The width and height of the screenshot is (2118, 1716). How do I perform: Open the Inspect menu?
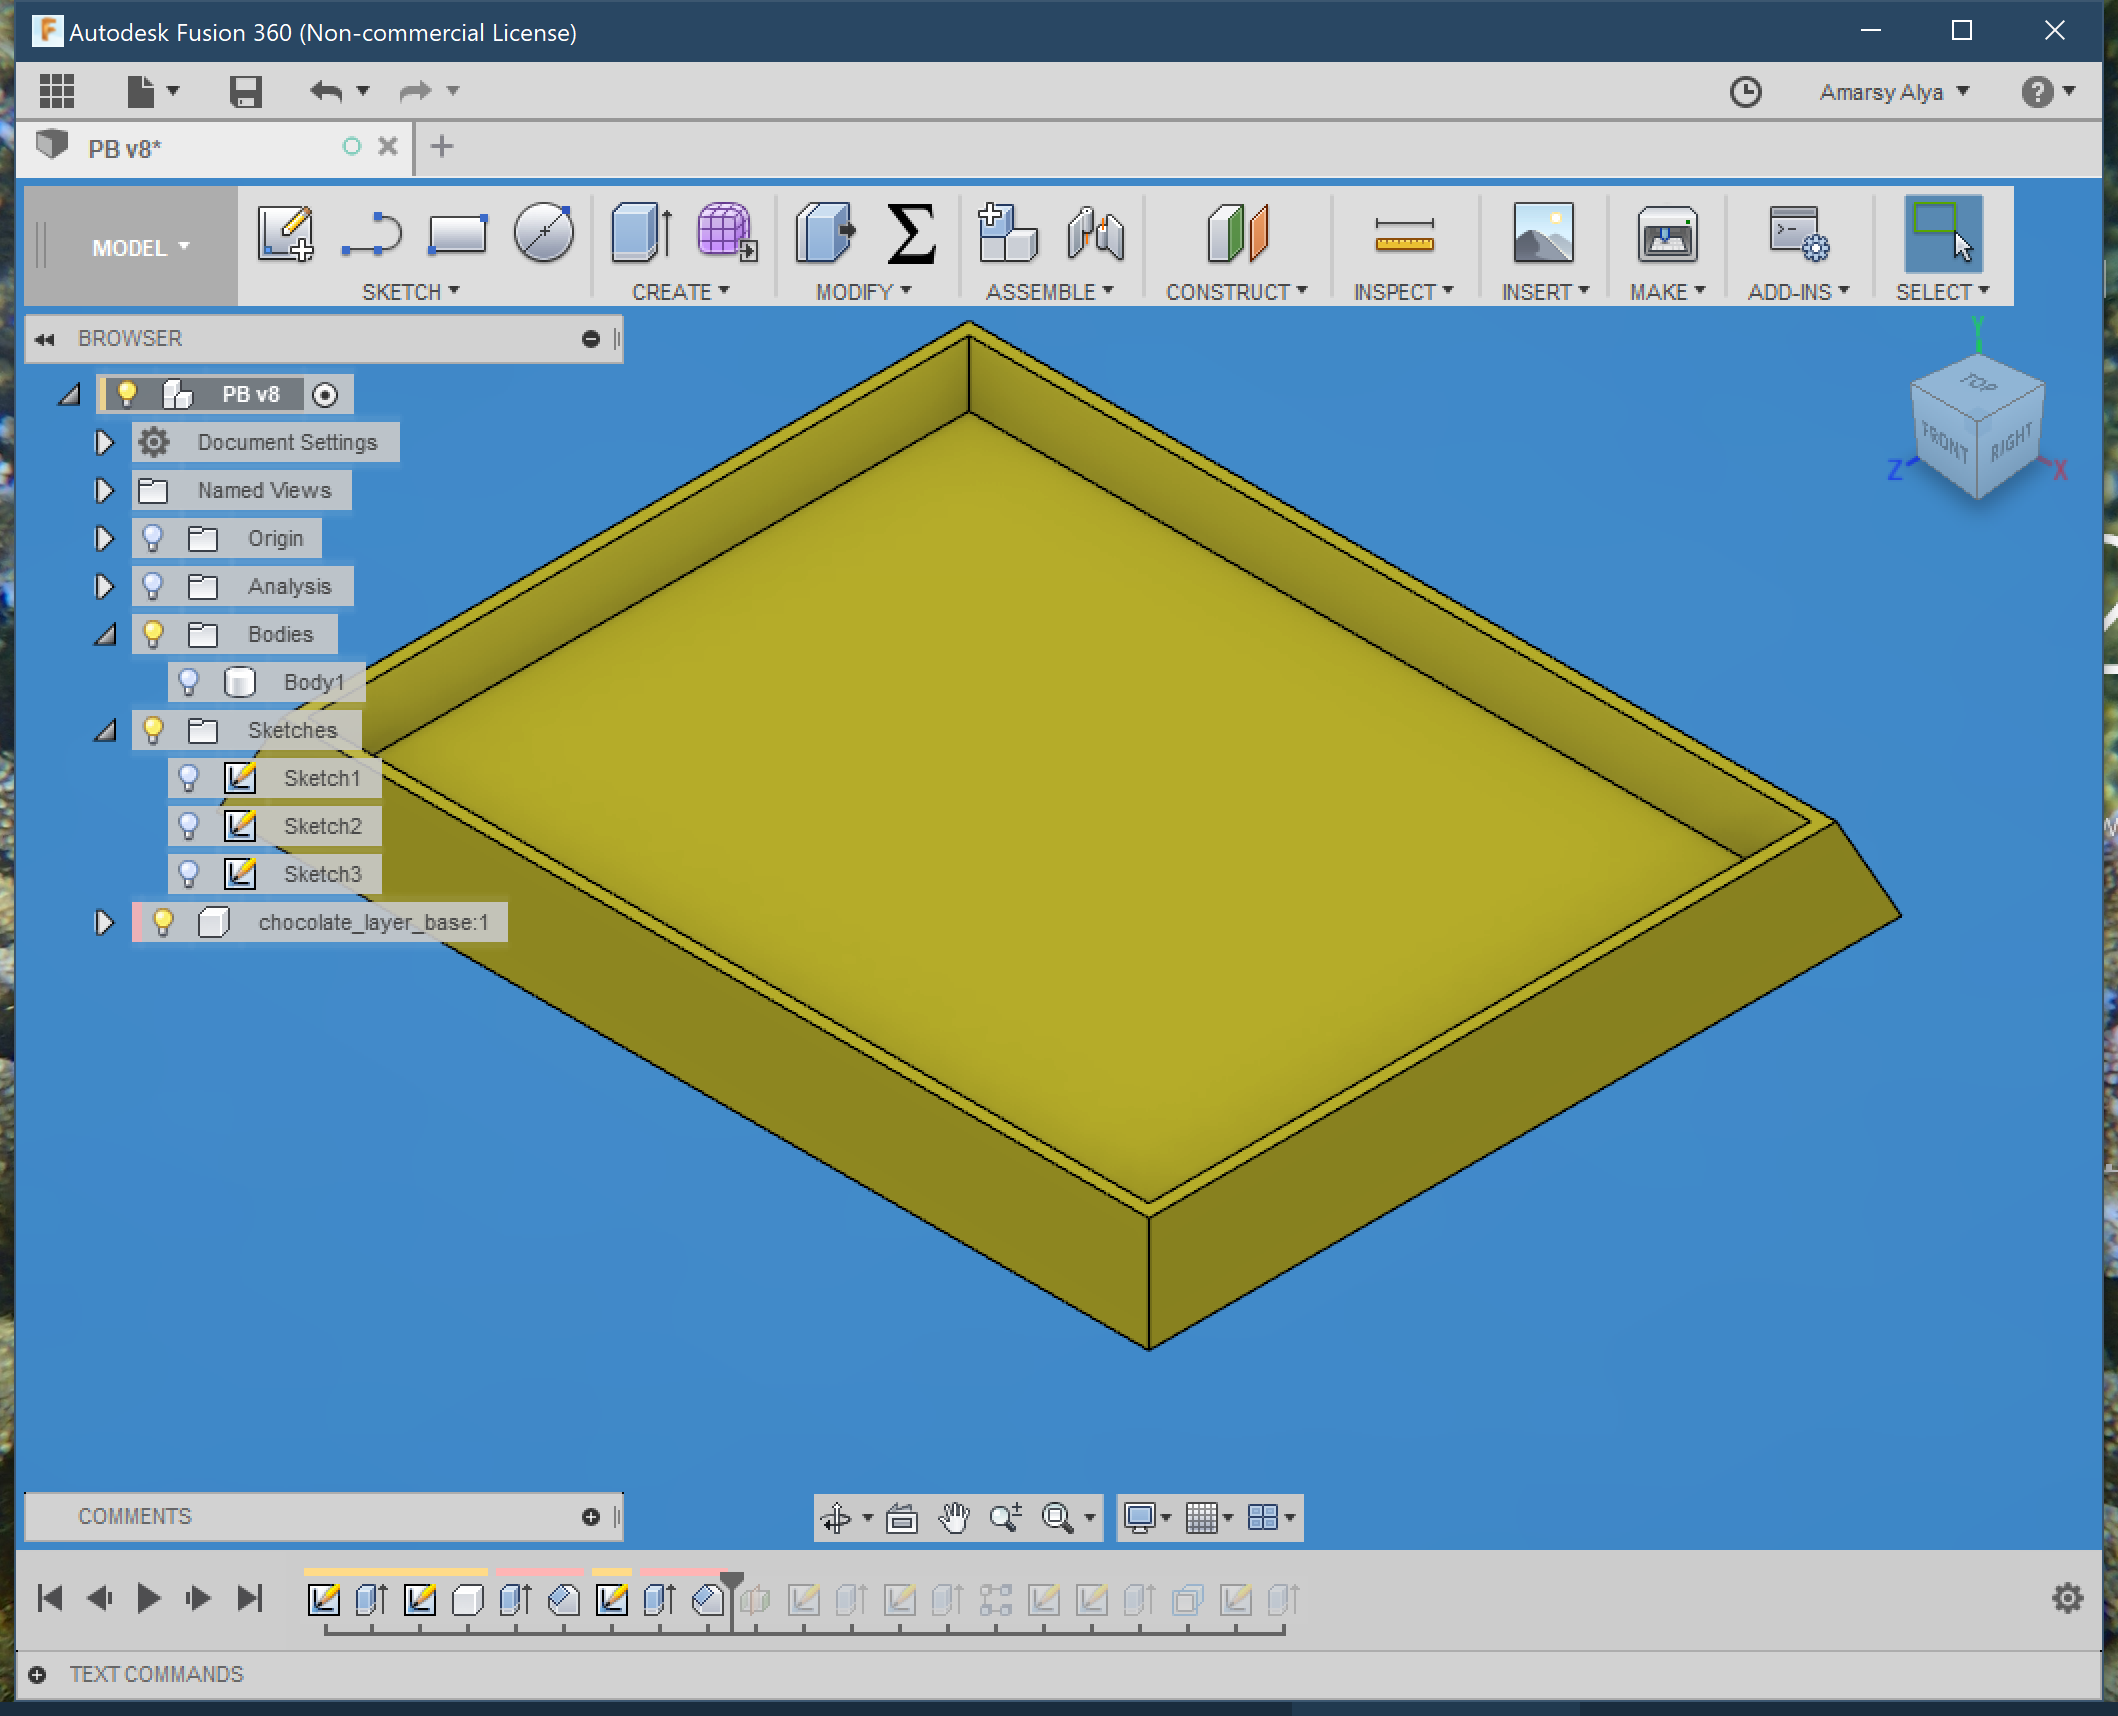click(x=1400, y=291)
